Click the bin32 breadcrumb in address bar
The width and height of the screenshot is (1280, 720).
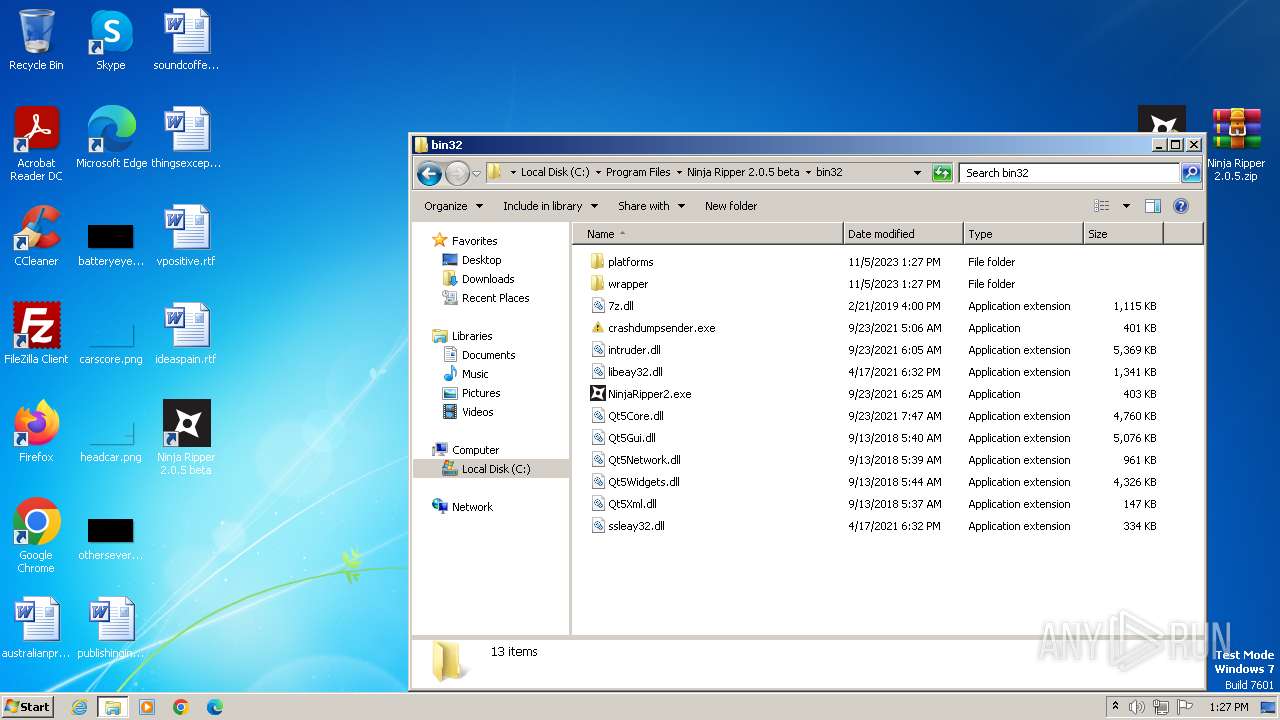(829, 173)
